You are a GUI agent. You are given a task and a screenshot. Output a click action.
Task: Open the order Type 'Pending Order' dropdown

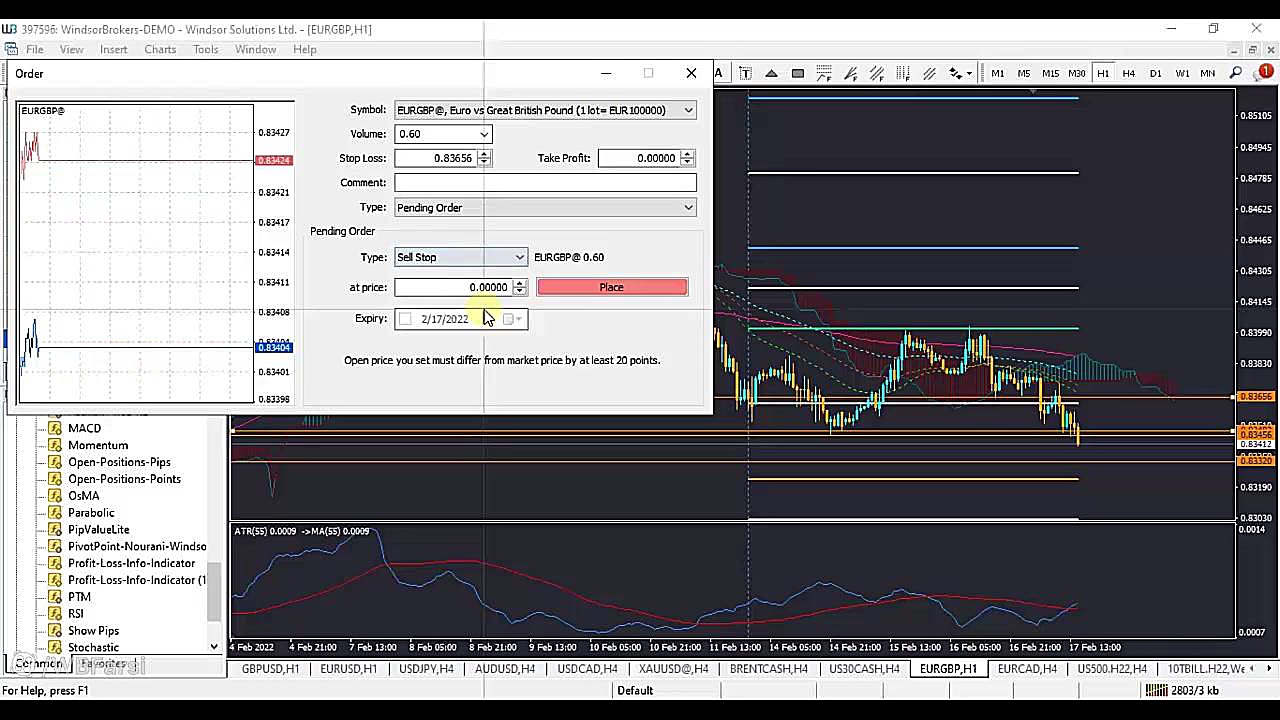[x=688, y=207]
